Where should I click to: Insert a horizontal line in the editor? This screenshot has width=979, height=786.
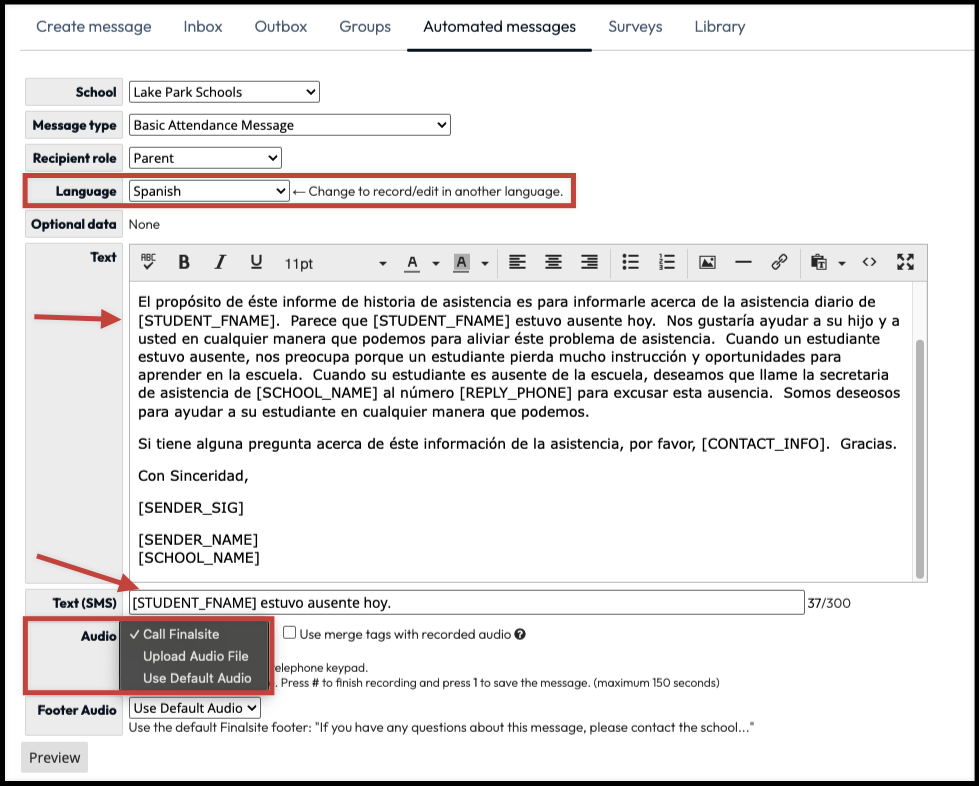(x=743, y=262)
